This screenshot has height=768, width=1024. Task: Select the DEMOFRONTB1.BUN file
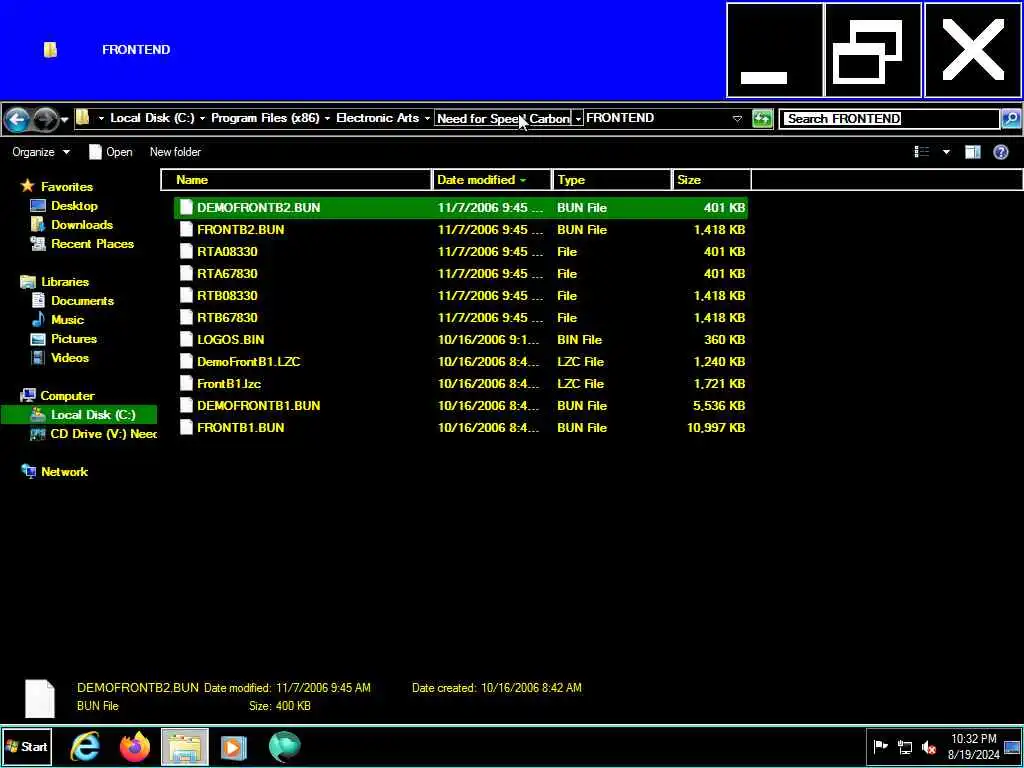click(460, 406)
